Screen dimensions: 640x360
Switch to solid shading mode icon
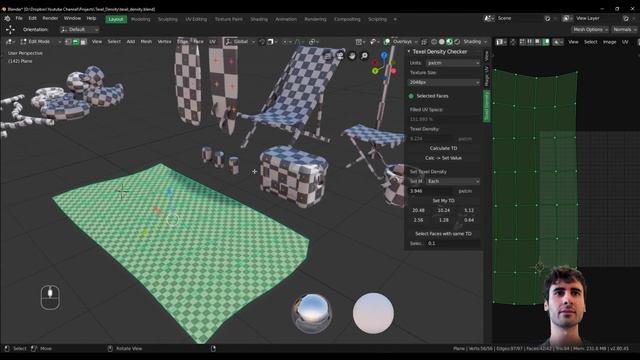[442, 42]
